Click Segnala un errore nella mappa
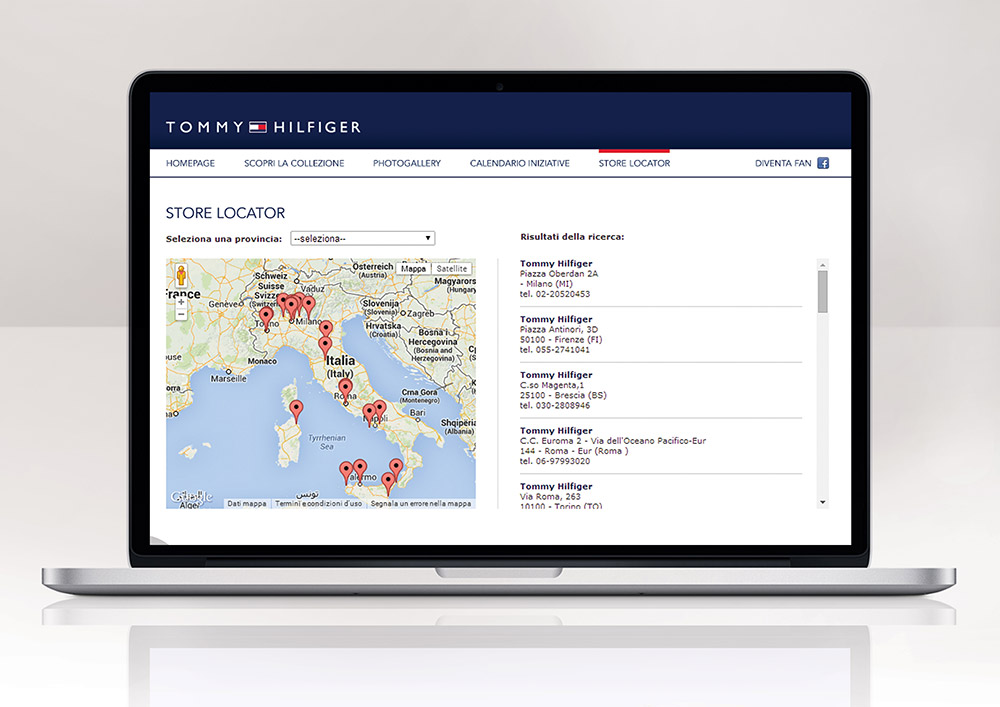The image size is (1000, 707). click(x=421, y=504)
